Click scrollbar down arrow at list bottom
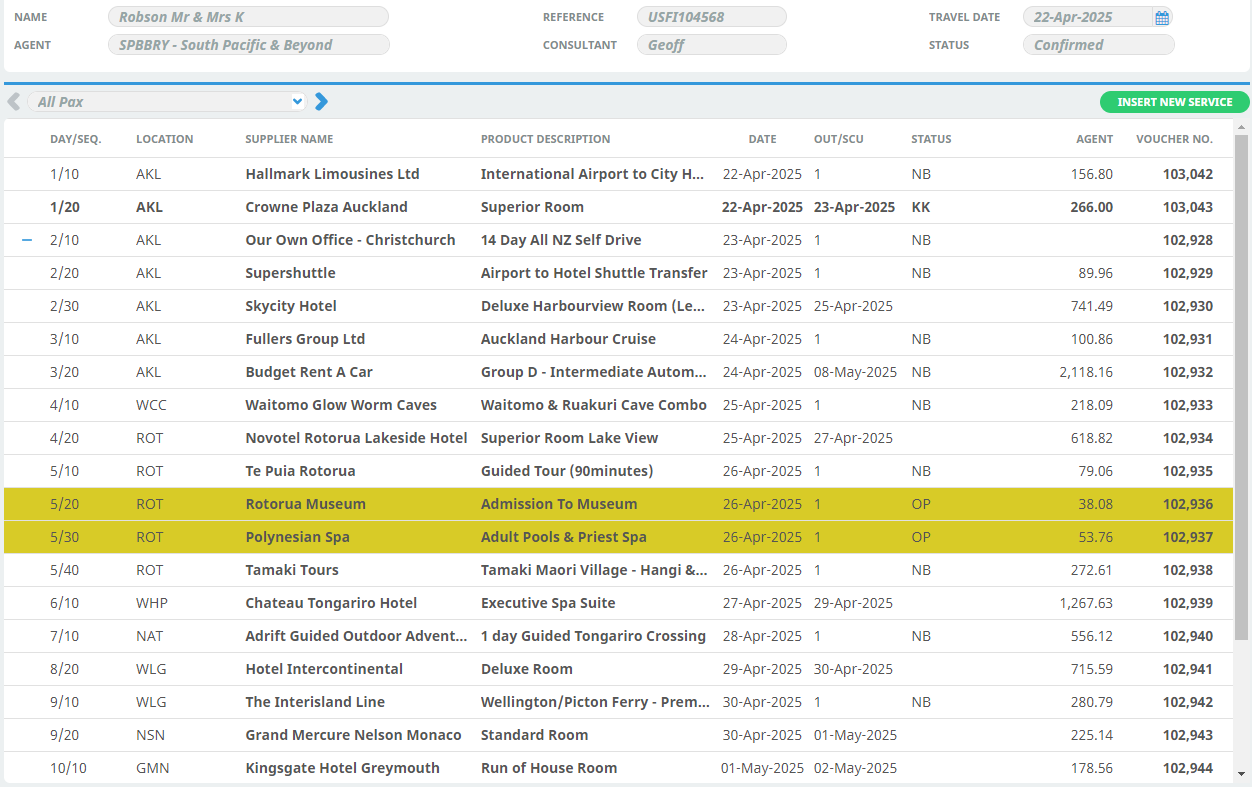The image size is (1252, 787). [x=1241, y=774]
